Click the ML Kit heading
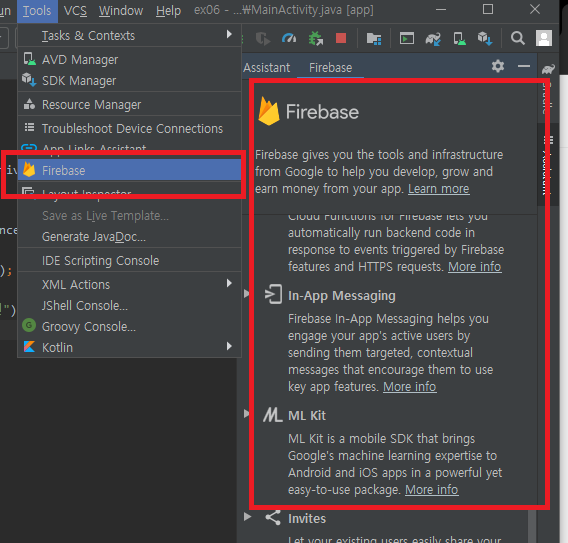The height and width of the screenshot is (543, 568). click(307, 415)
